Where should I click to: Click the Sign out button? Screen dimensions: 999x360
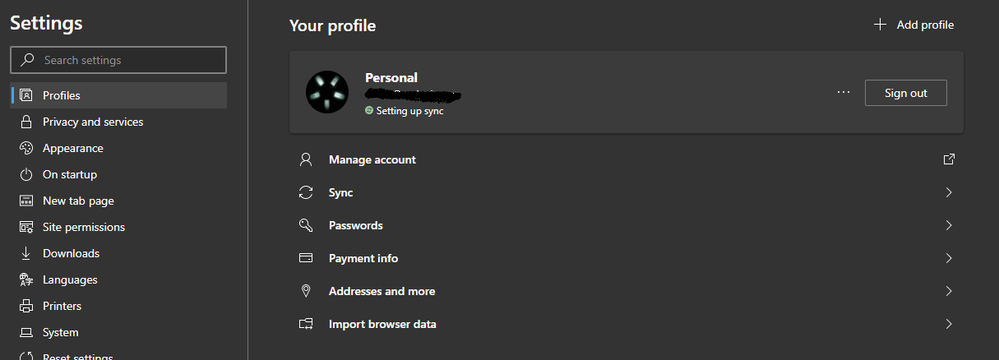coord(905,93)
